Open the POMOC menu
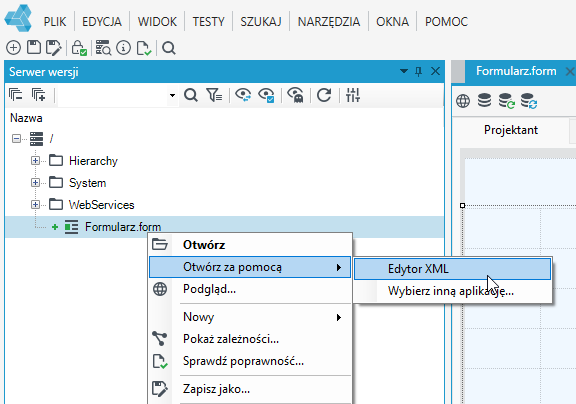576x404 pixels. coord(446,22)
